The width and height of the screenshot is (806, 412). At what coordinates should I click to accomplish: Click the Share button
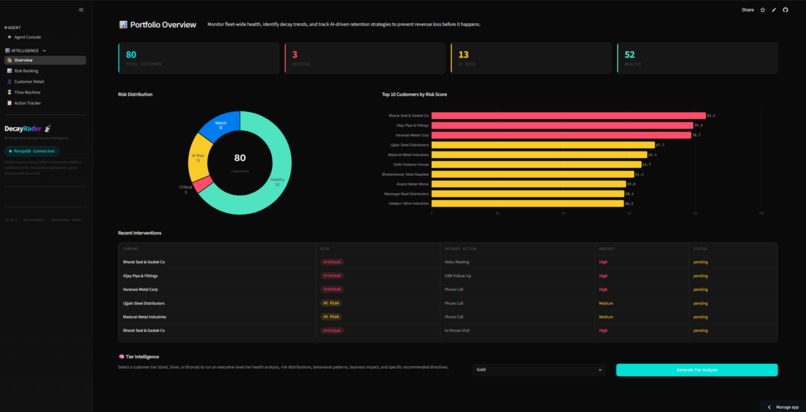(x=747, y=10)
